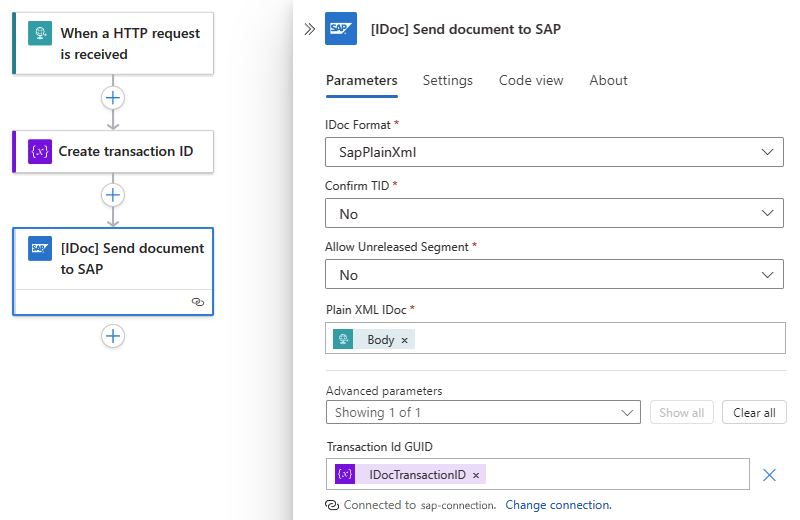Click the Change connection link
The image size is (800, 520).
tap(558, 505)
